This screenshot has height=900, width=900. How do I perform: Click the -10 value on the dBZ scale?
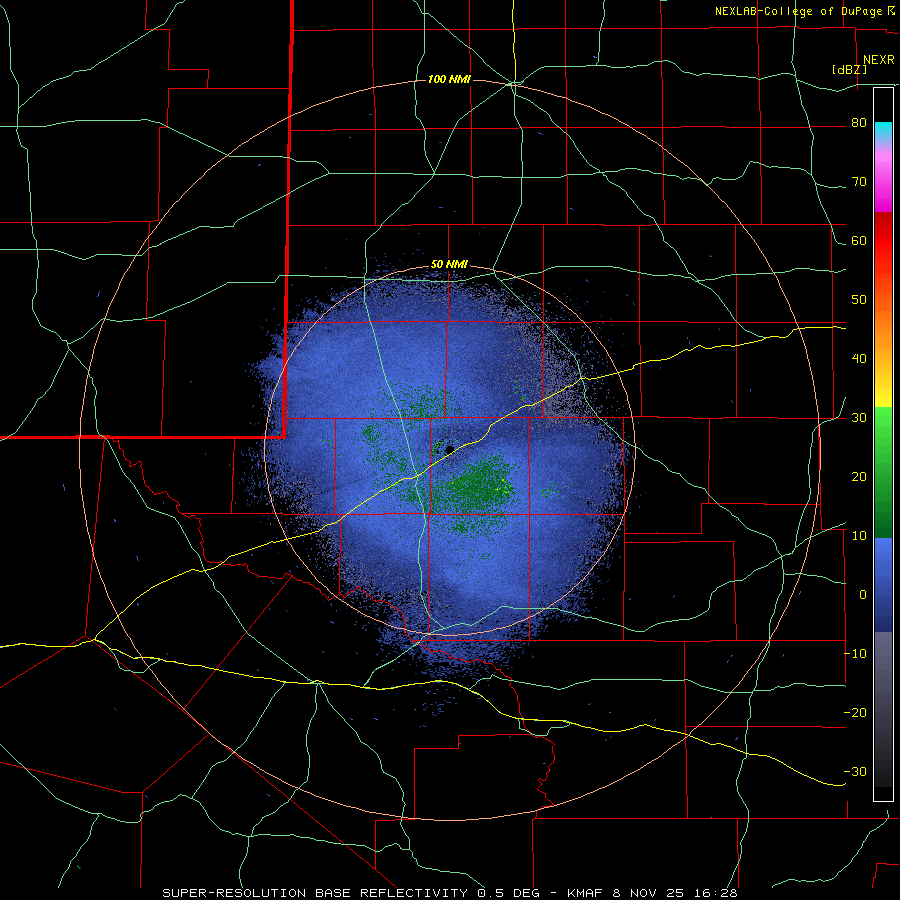[x=856, y=654]
